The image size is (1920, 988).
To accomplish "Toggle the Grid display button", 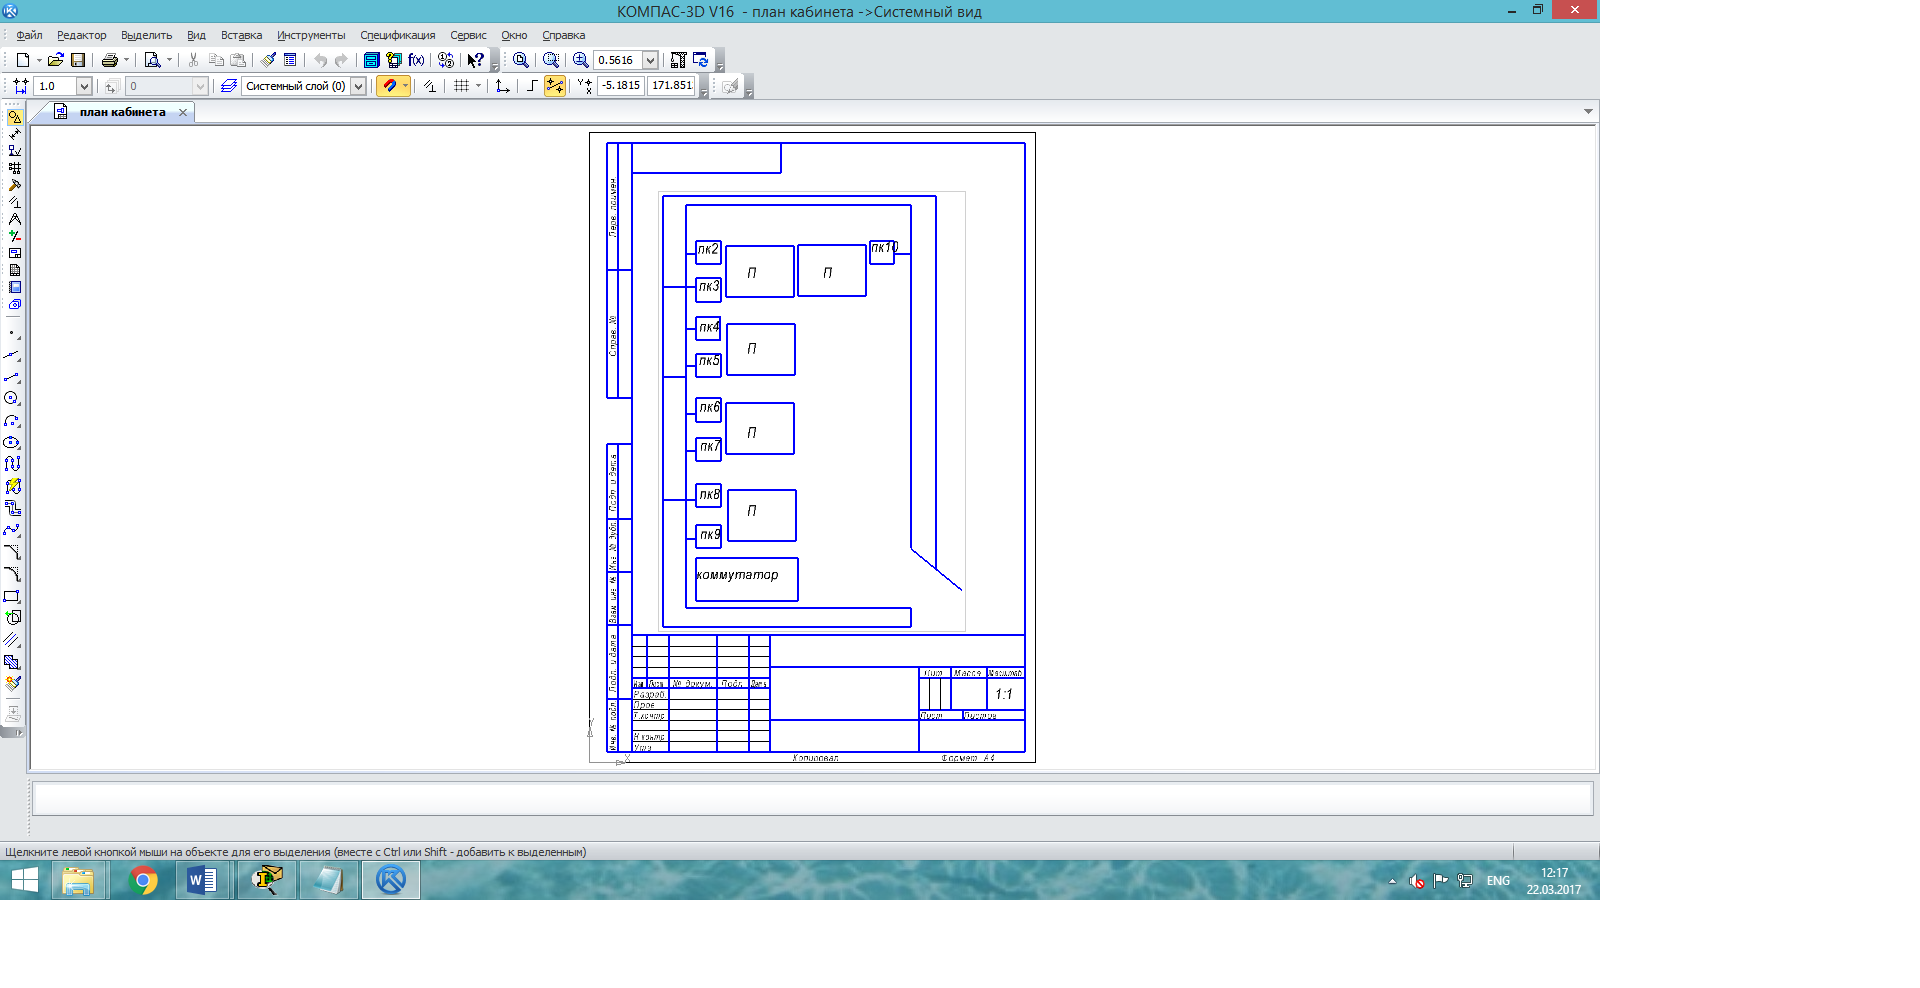I will click(x=461, y=86).
